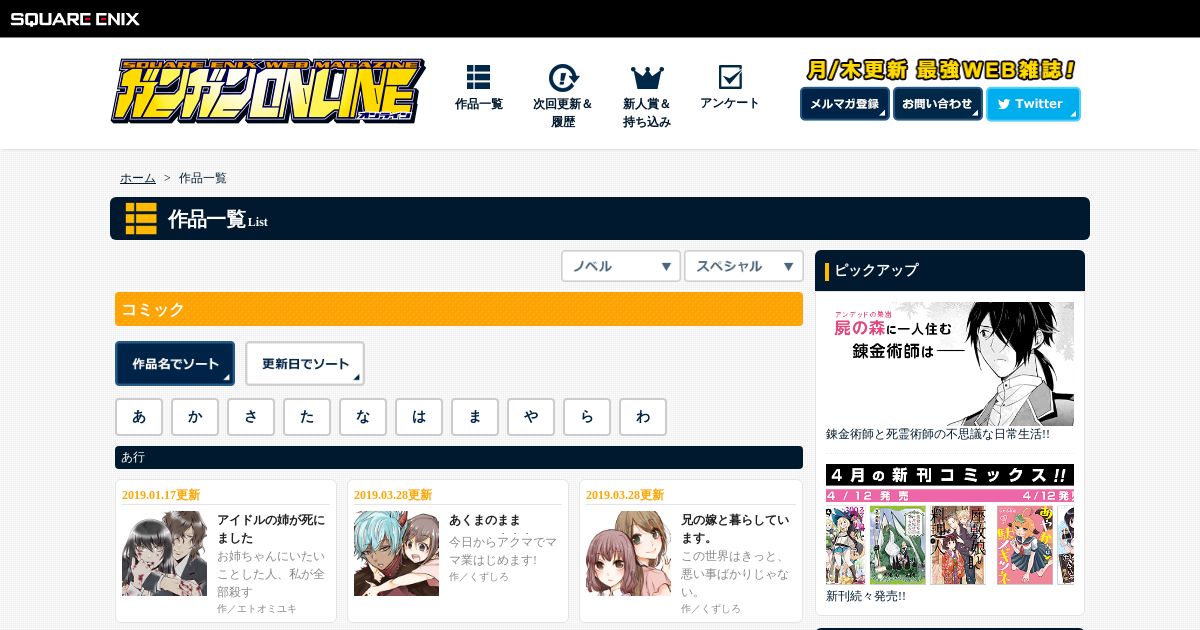The width and height of the screenshot is (1200, 630).
Task: Jump to た row
Action: [307, 417]
